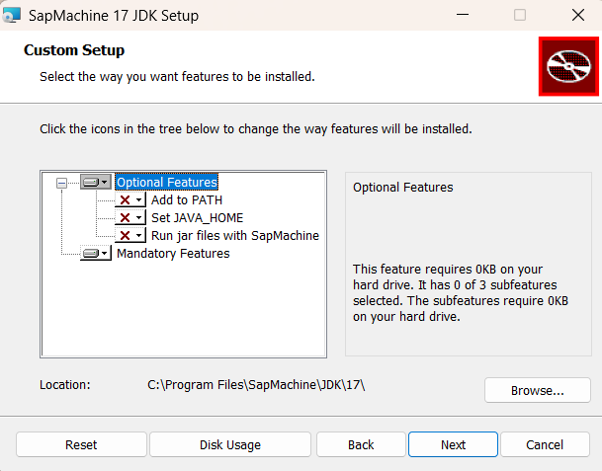Click the setup icon in the title bar

pyautogui.click(x=12, y=15)
